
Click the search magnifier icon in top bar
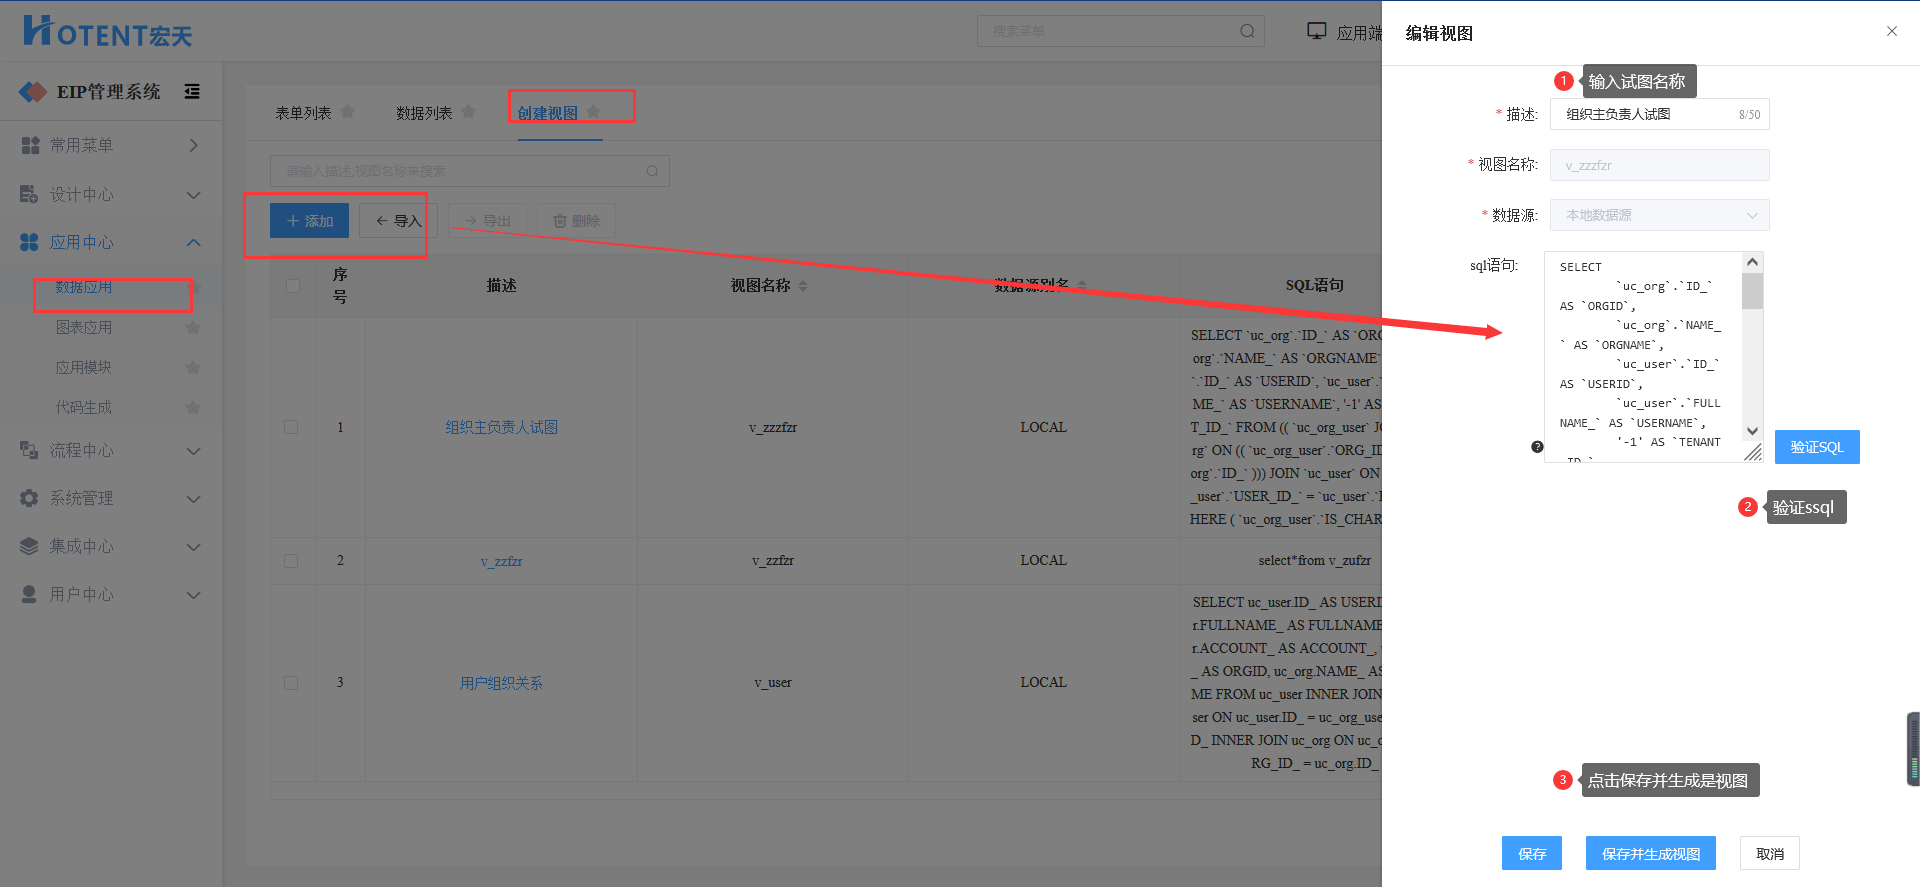[1247, 31]
